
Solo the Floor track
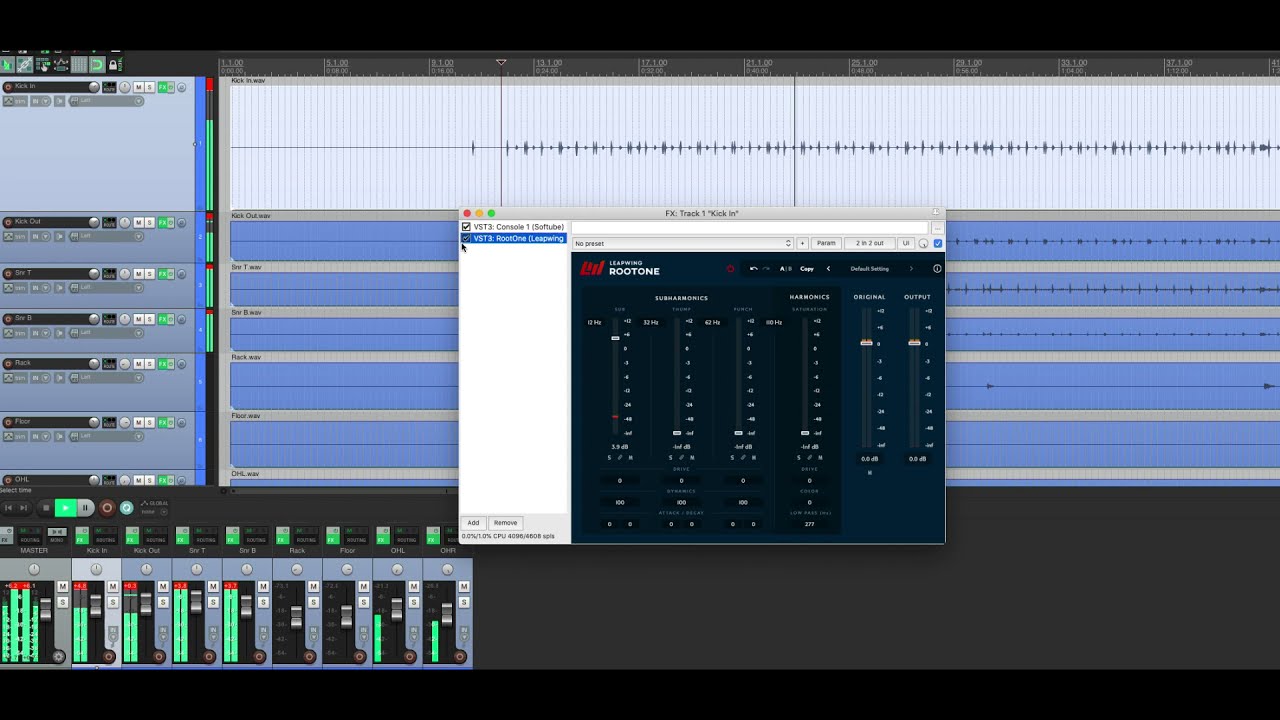tap(149, 422)
